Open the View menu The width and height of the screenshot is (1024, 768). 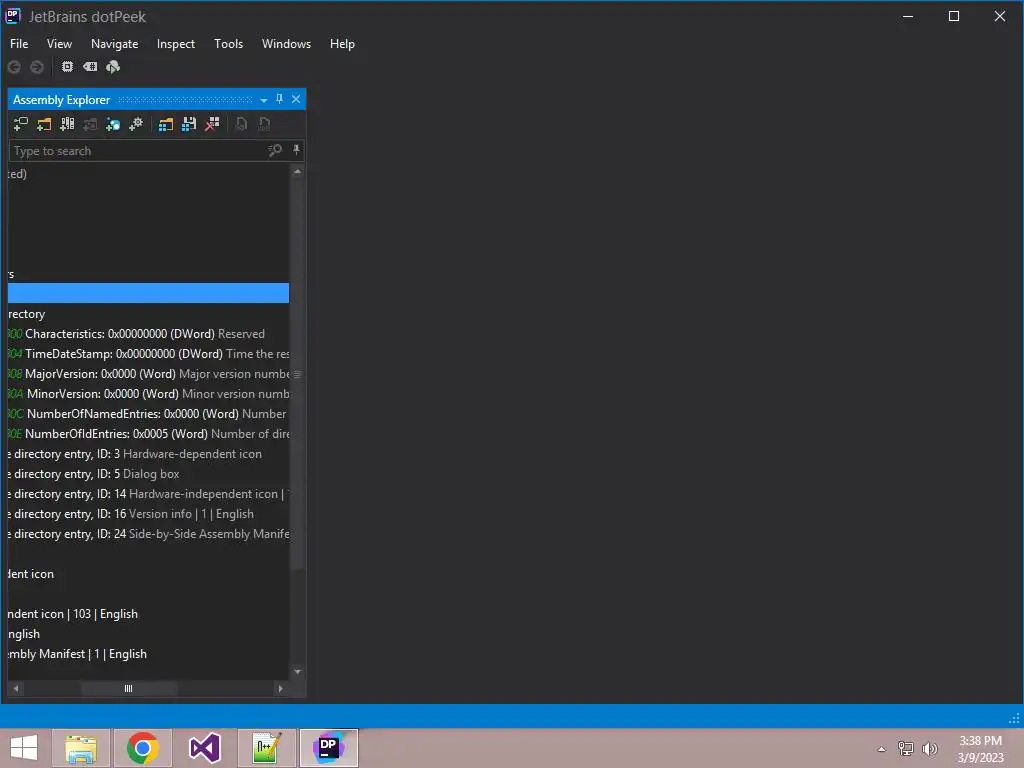(59, 44)
